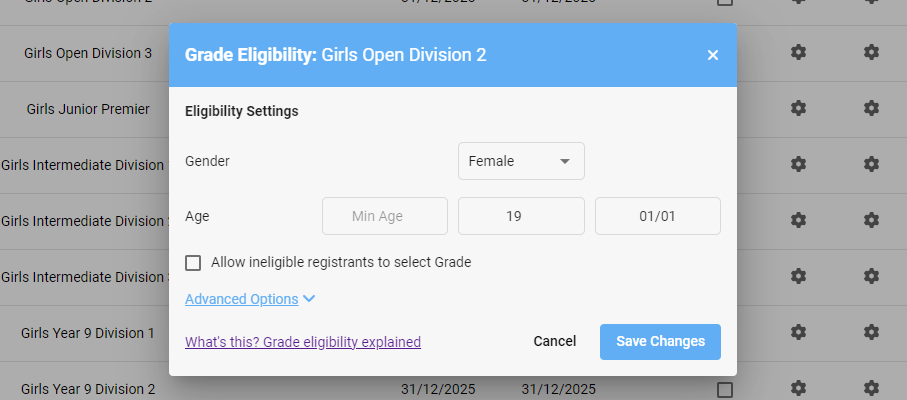The height and width of the screenshot is (400, 907).
Task: Select the Girls Year 9 Division 1 grade name
Action: pos(88,333)
